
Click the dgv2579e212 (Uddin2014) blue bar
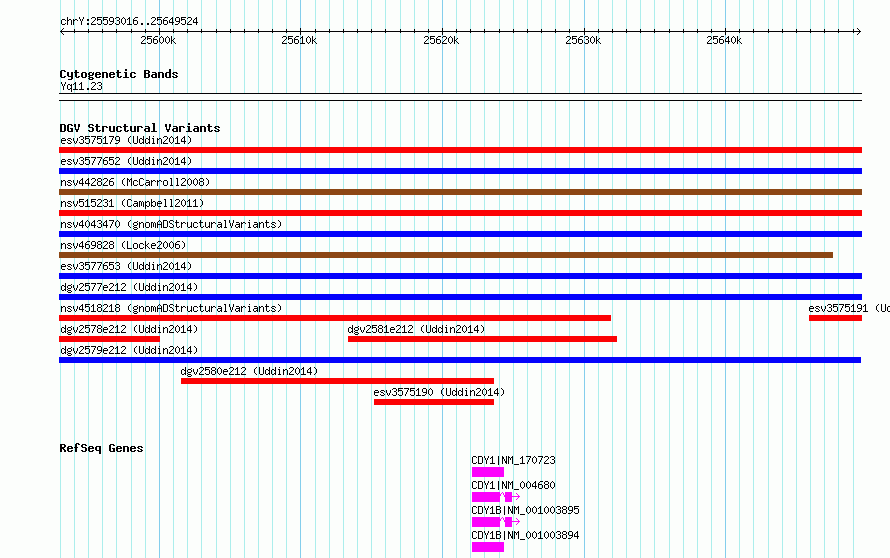pos(460,360)
